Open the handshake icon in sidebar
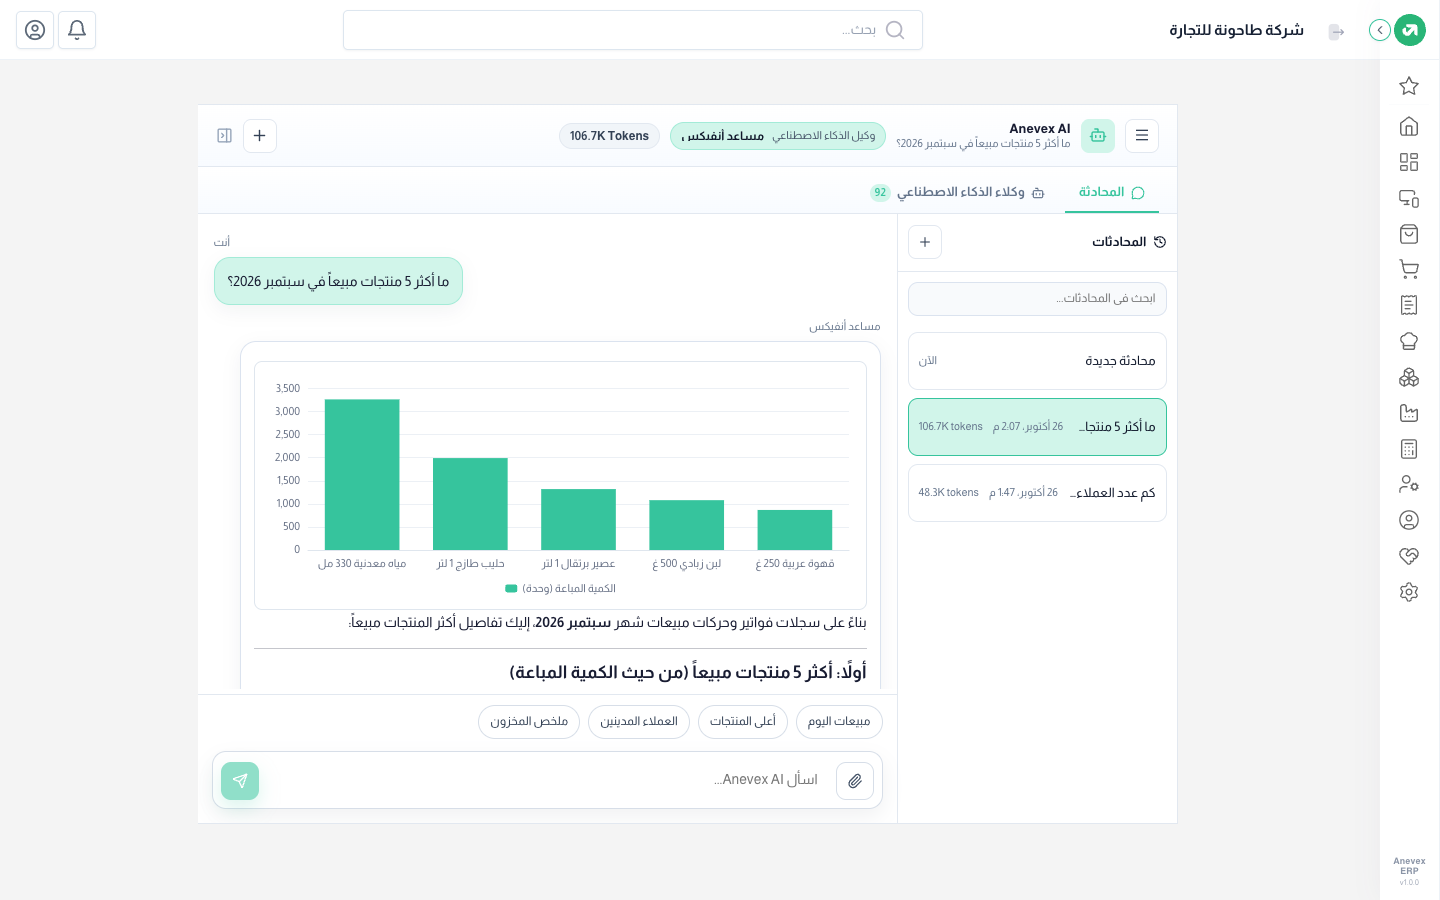 point(1409,556)
